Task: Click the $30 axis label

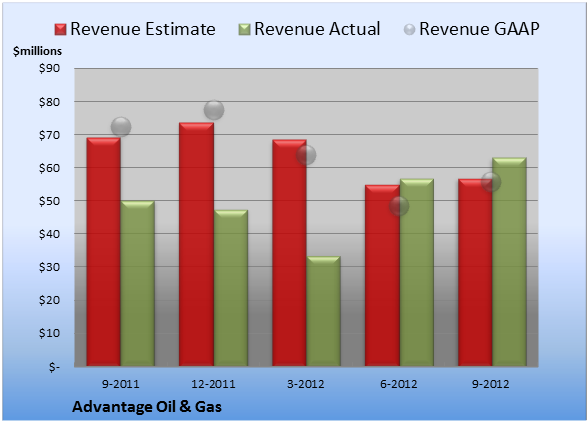Action: click(49, 267)
